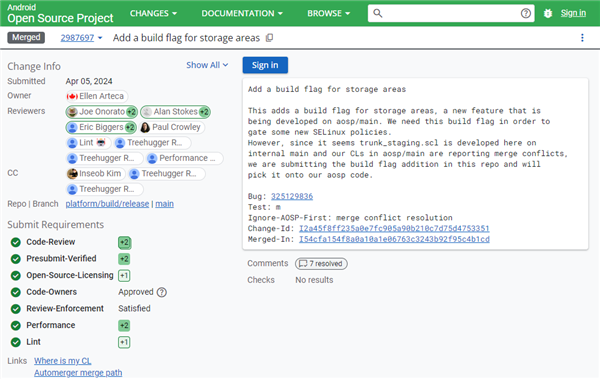Open the three-dot more options menu
The image size is (600, 379).
coord(582,38)
